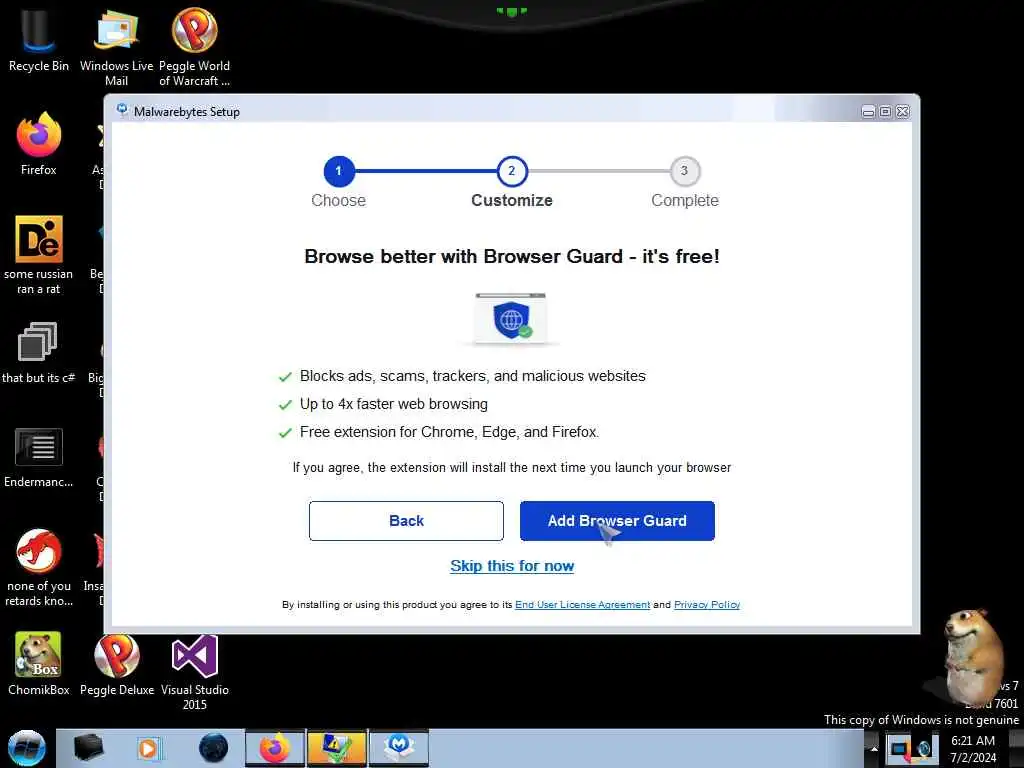Select the 'that but its c#' desktop icon

coord(39,353)
